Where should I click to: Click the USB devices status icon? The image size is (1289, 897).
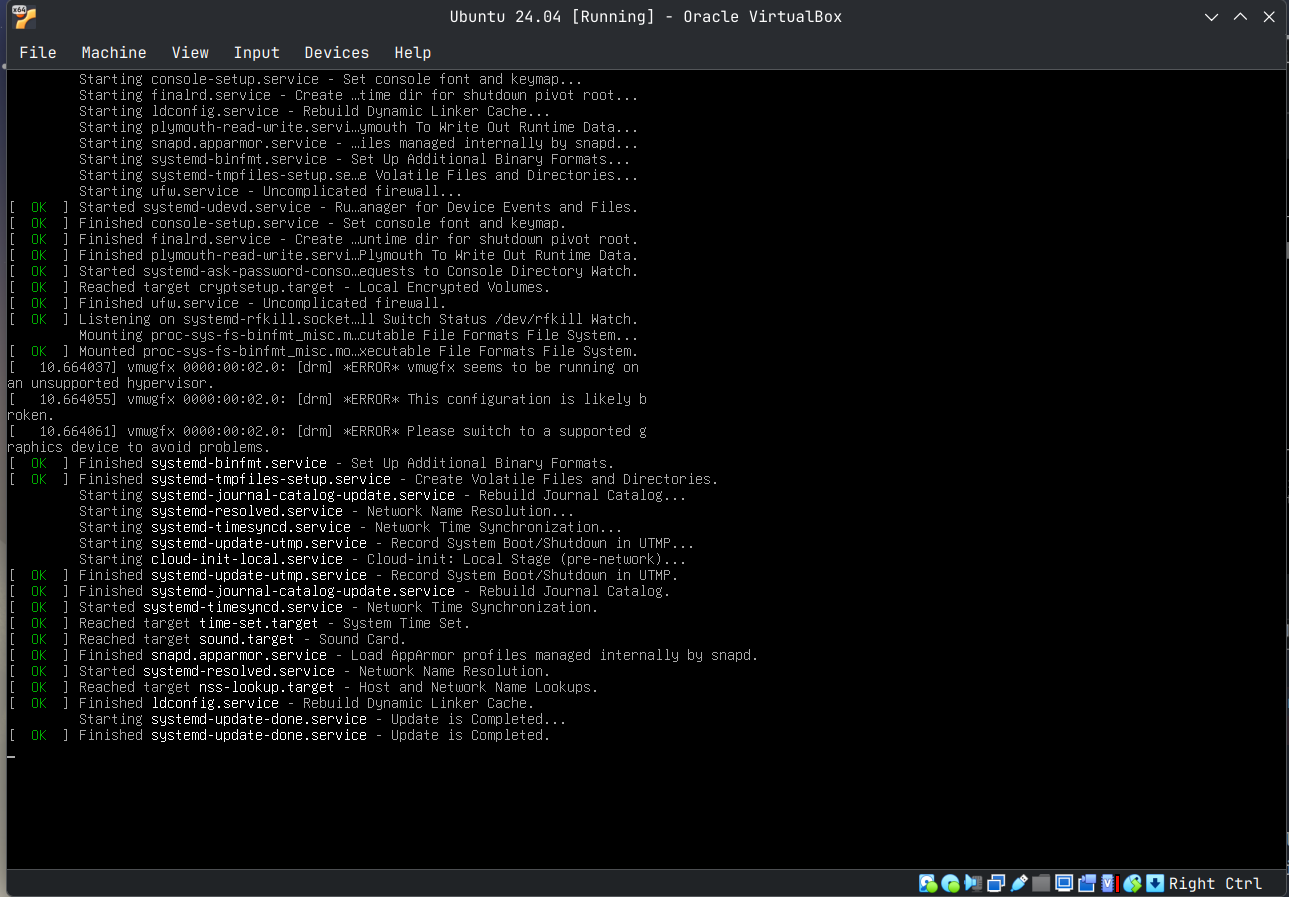[x=1019, y=883]
